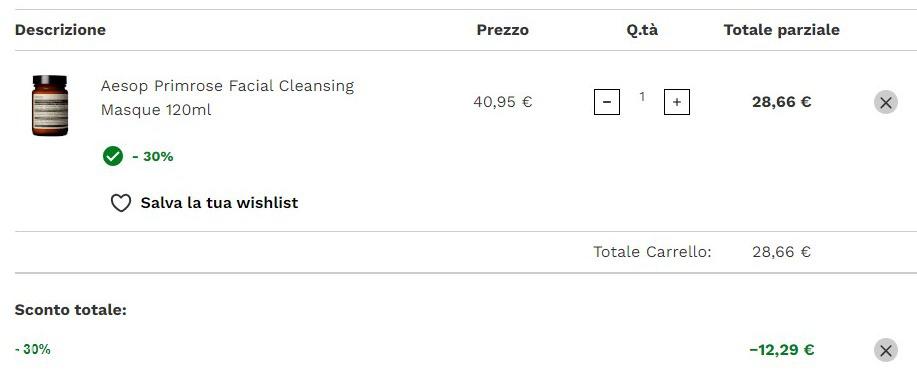Select the quantity field showing 1
This screenshot has width=917, height=376.
click(x=642, y=97)
